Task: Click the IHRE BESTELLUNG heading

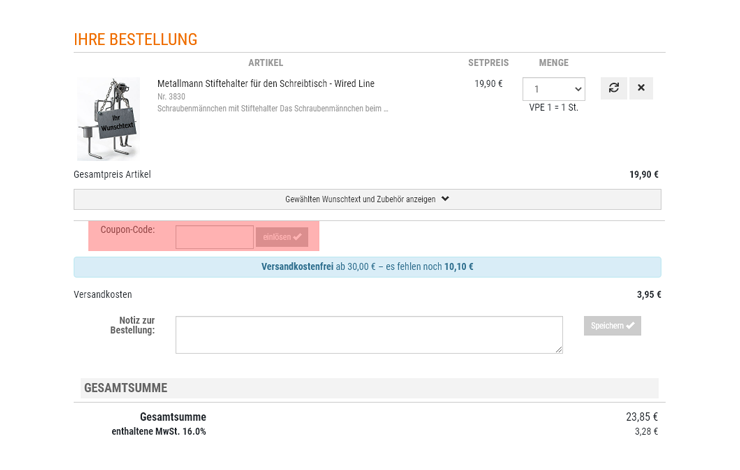Action: pos(135,39)
